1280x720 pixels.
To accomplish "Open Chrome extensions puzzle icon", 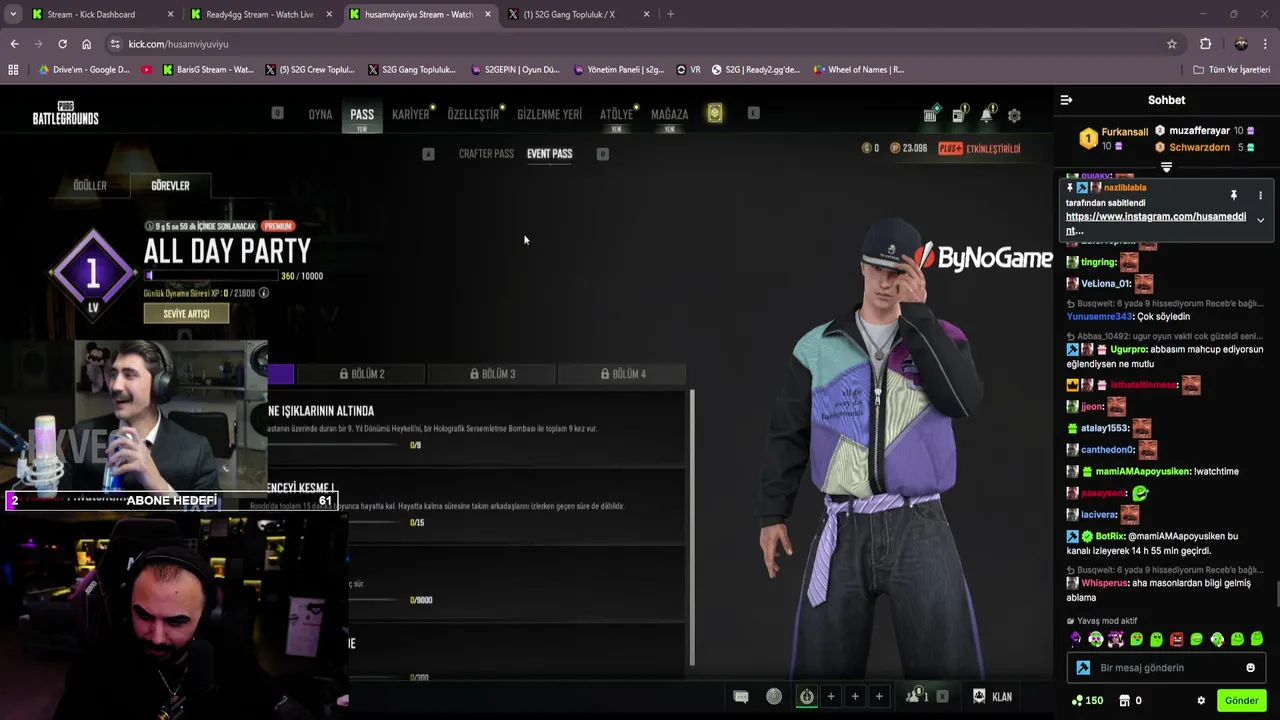I will coord(1205,44).
